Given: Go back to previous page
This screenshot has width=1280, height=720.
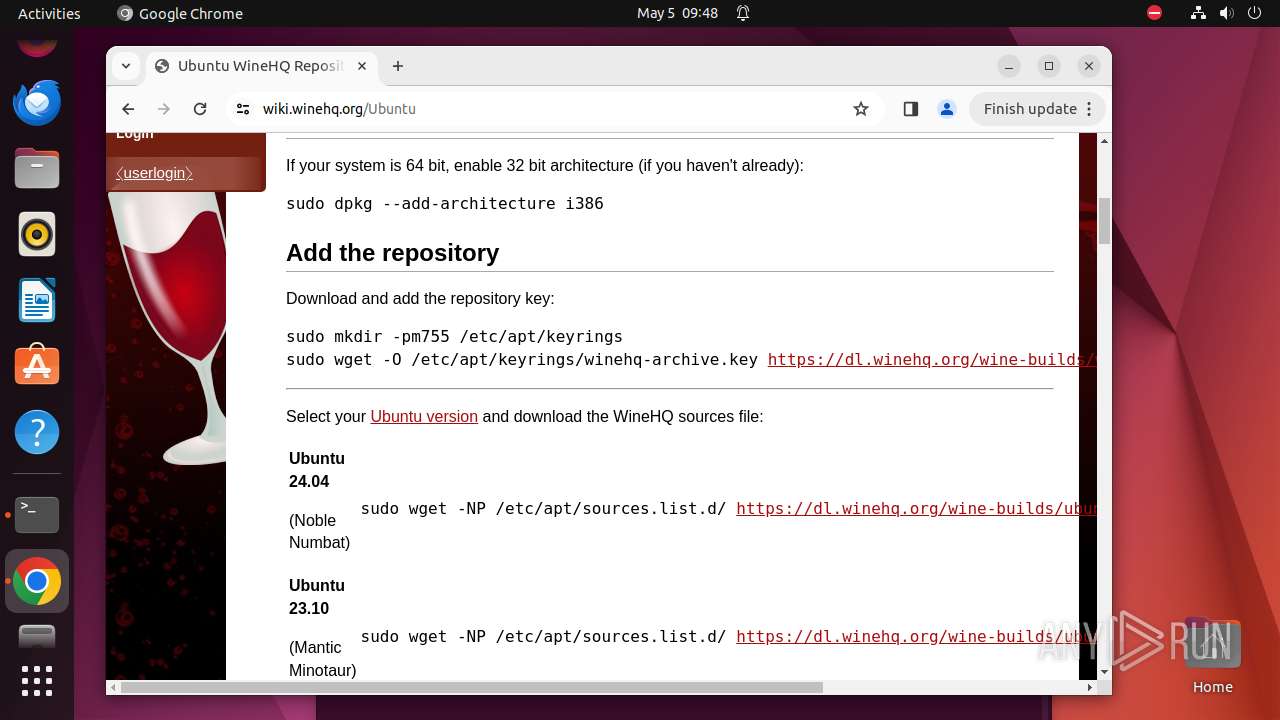Looking at the screenshot, I should click(x=128, y=109).
